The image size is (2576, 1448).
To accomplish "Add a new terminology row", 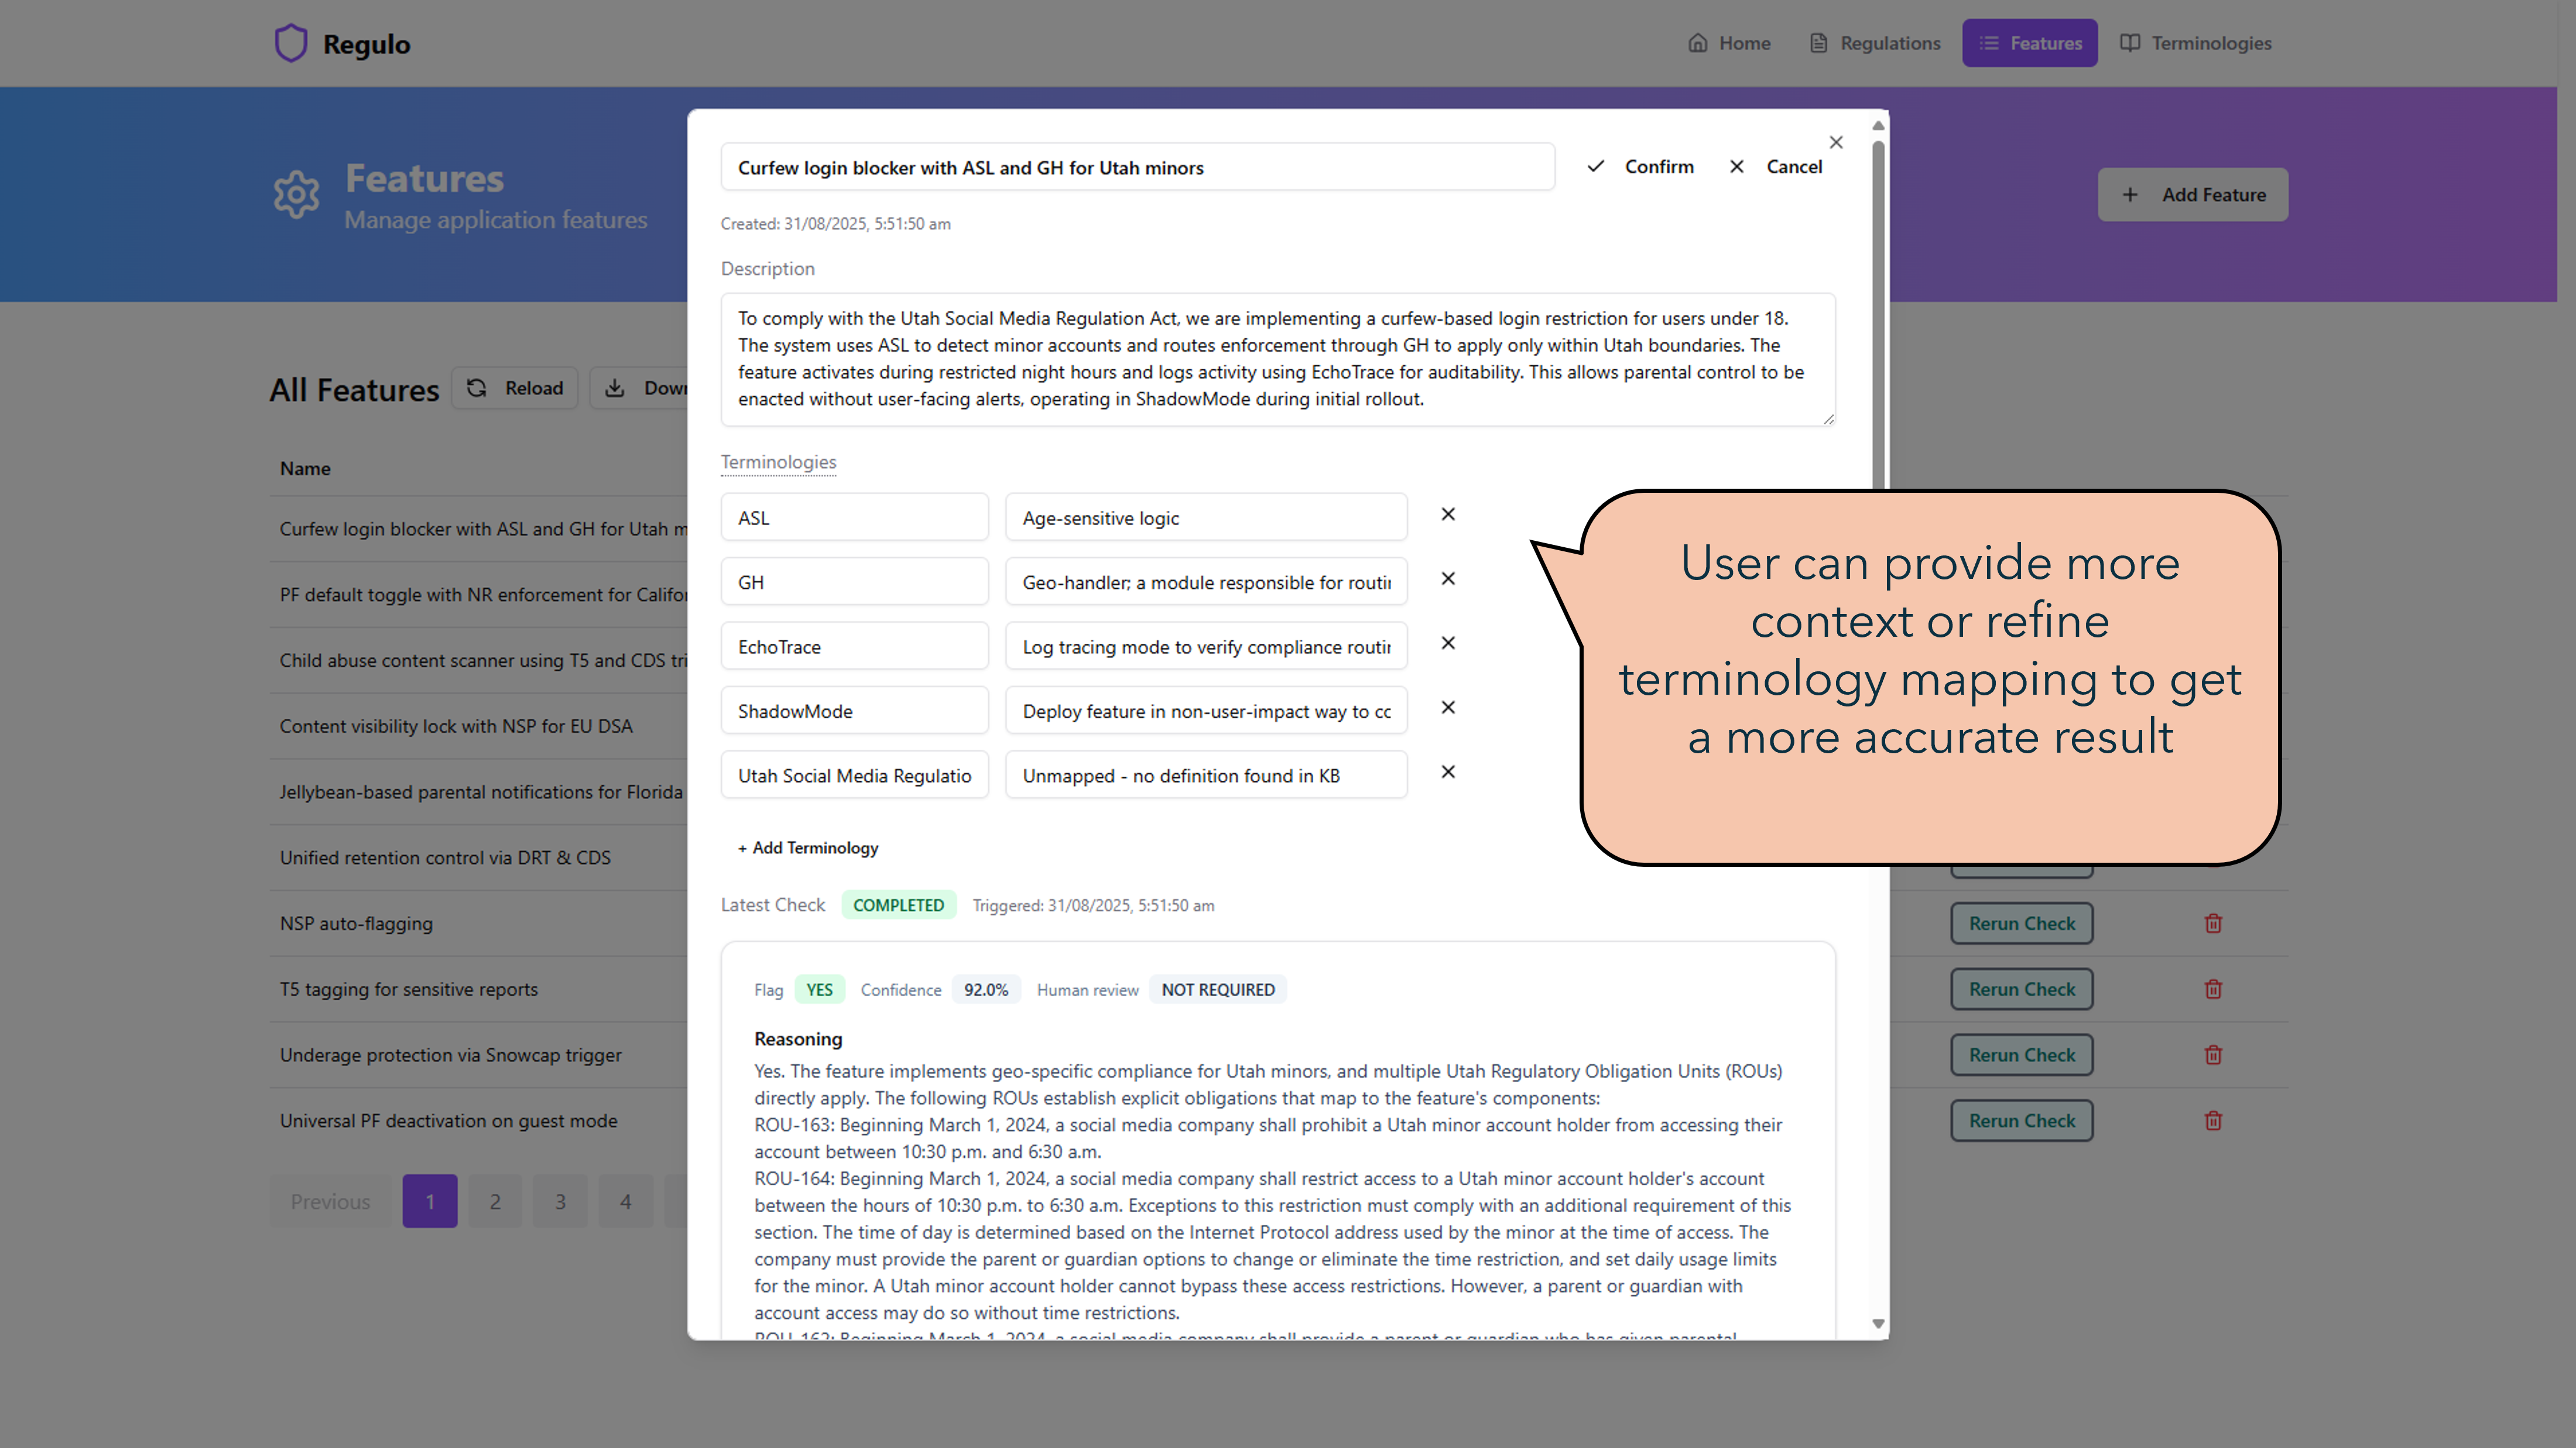I will pos(808,847).
